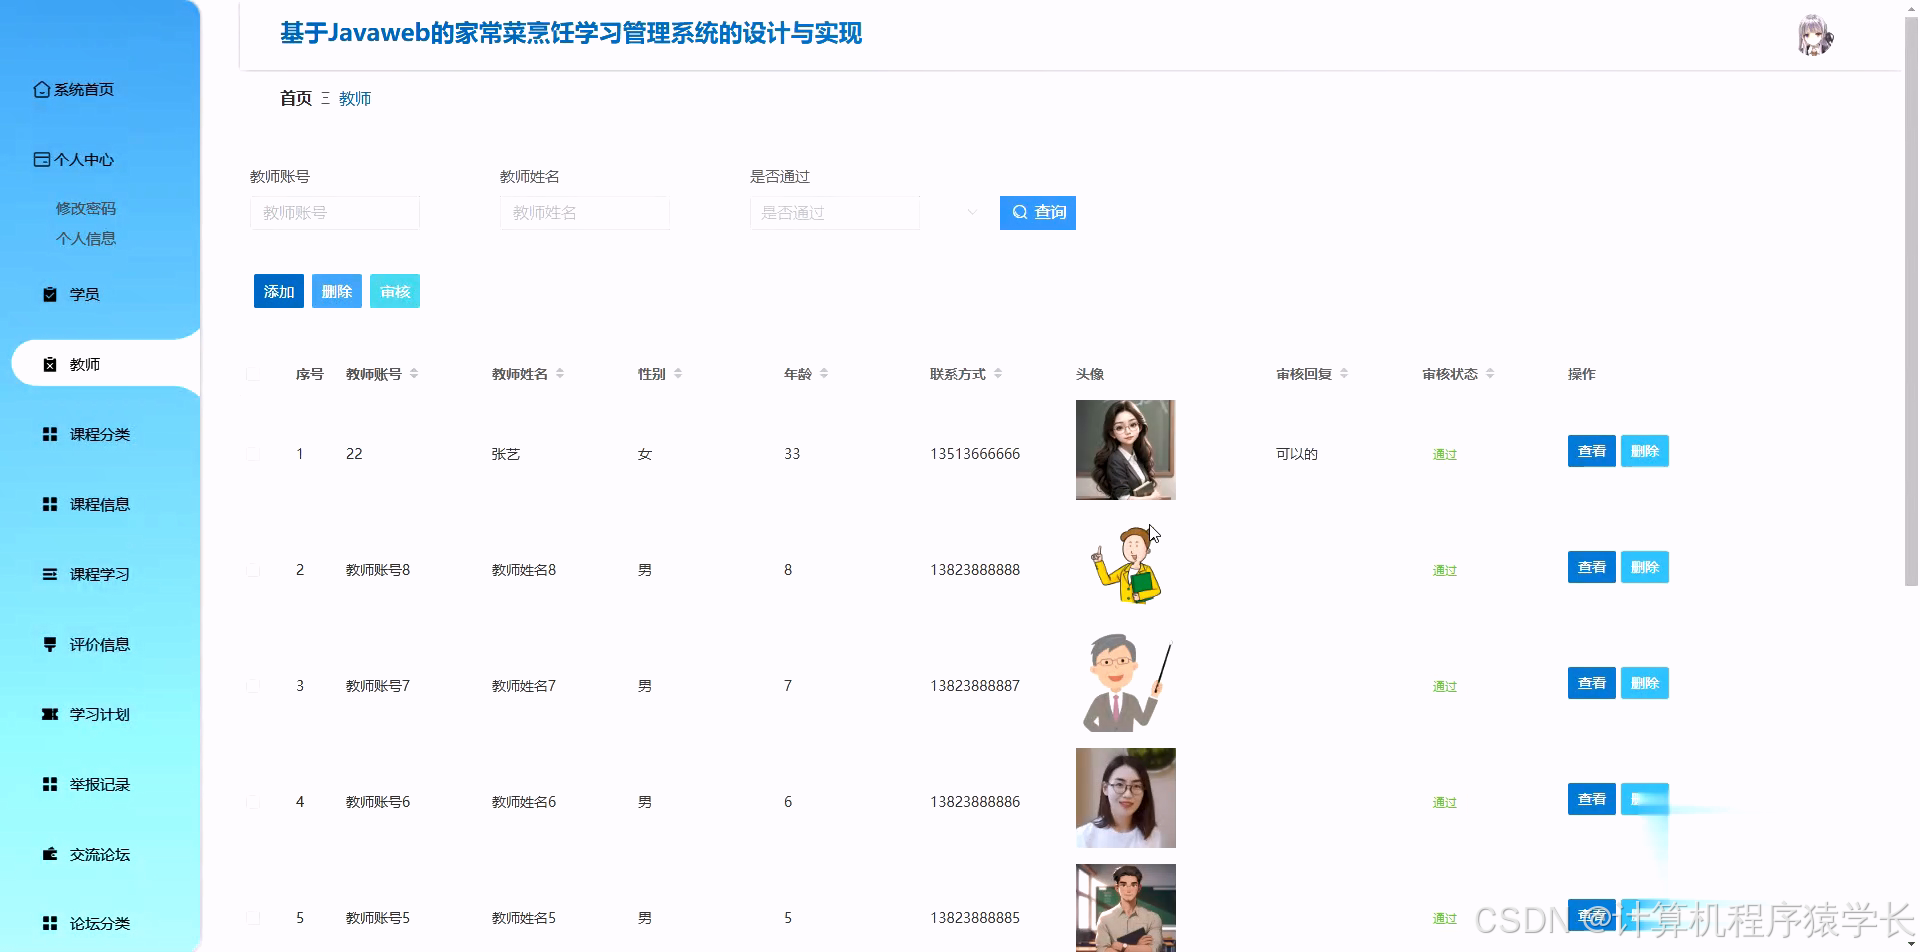This screenshot has width=1920, height=952.
Task: Open the 系统首页 home icon
Action: pyautogui.click(x=40, y=89)
